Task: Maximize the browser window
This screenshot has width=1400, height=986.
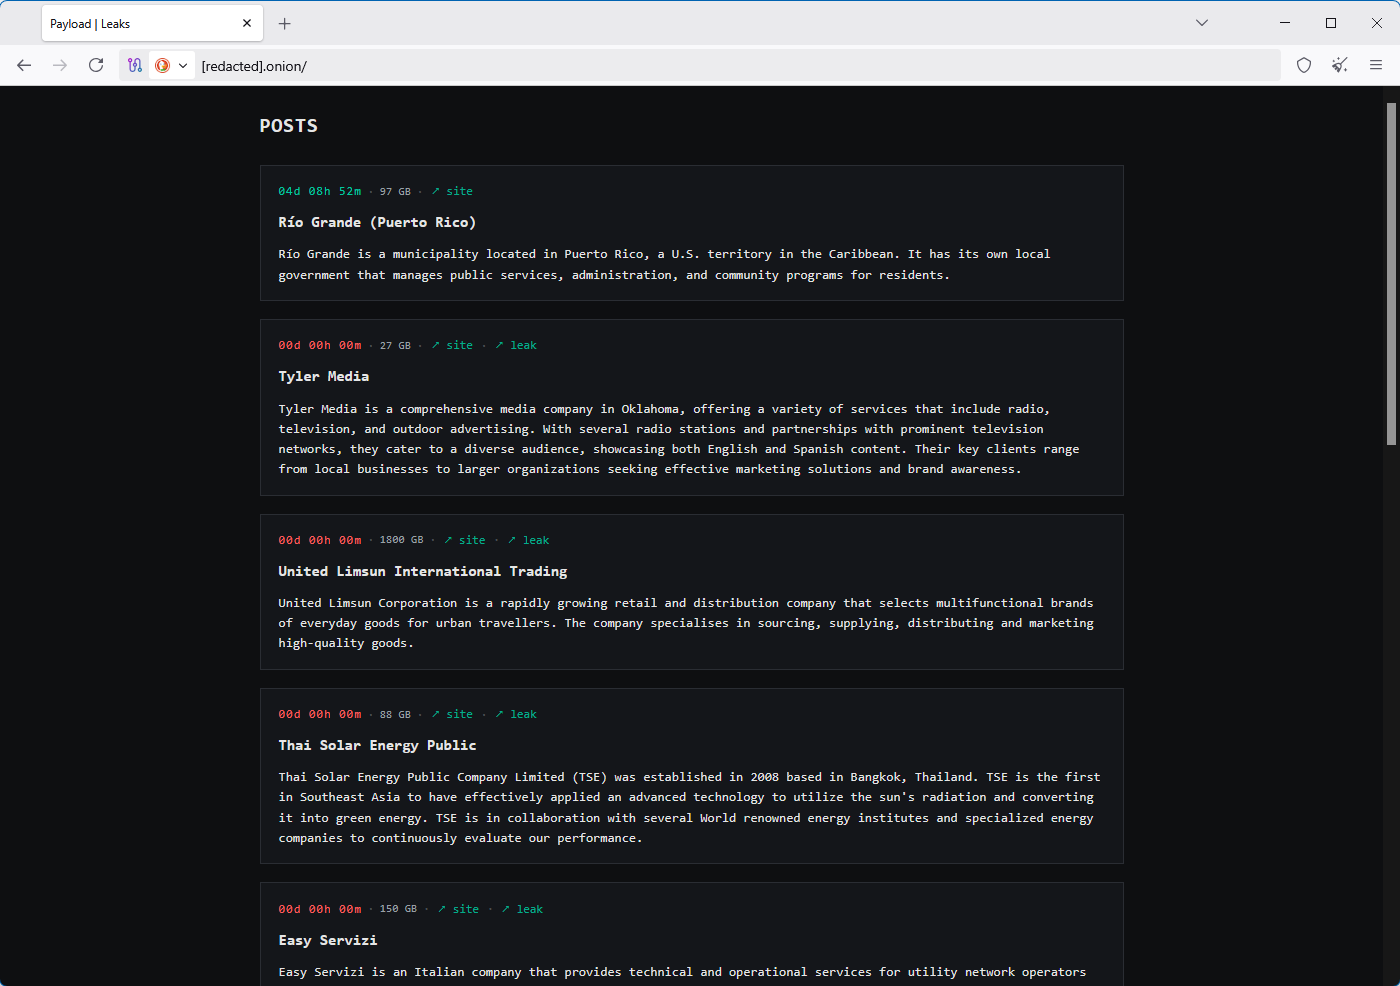Action: click(x=1331, y=23)
